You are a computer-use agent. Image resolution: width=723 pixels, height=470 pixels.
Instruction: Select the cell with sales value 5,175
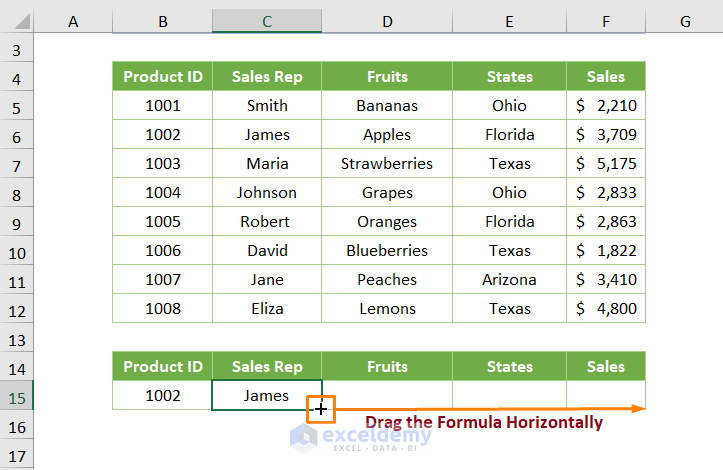pyautogui.click(x=606, y=164)
